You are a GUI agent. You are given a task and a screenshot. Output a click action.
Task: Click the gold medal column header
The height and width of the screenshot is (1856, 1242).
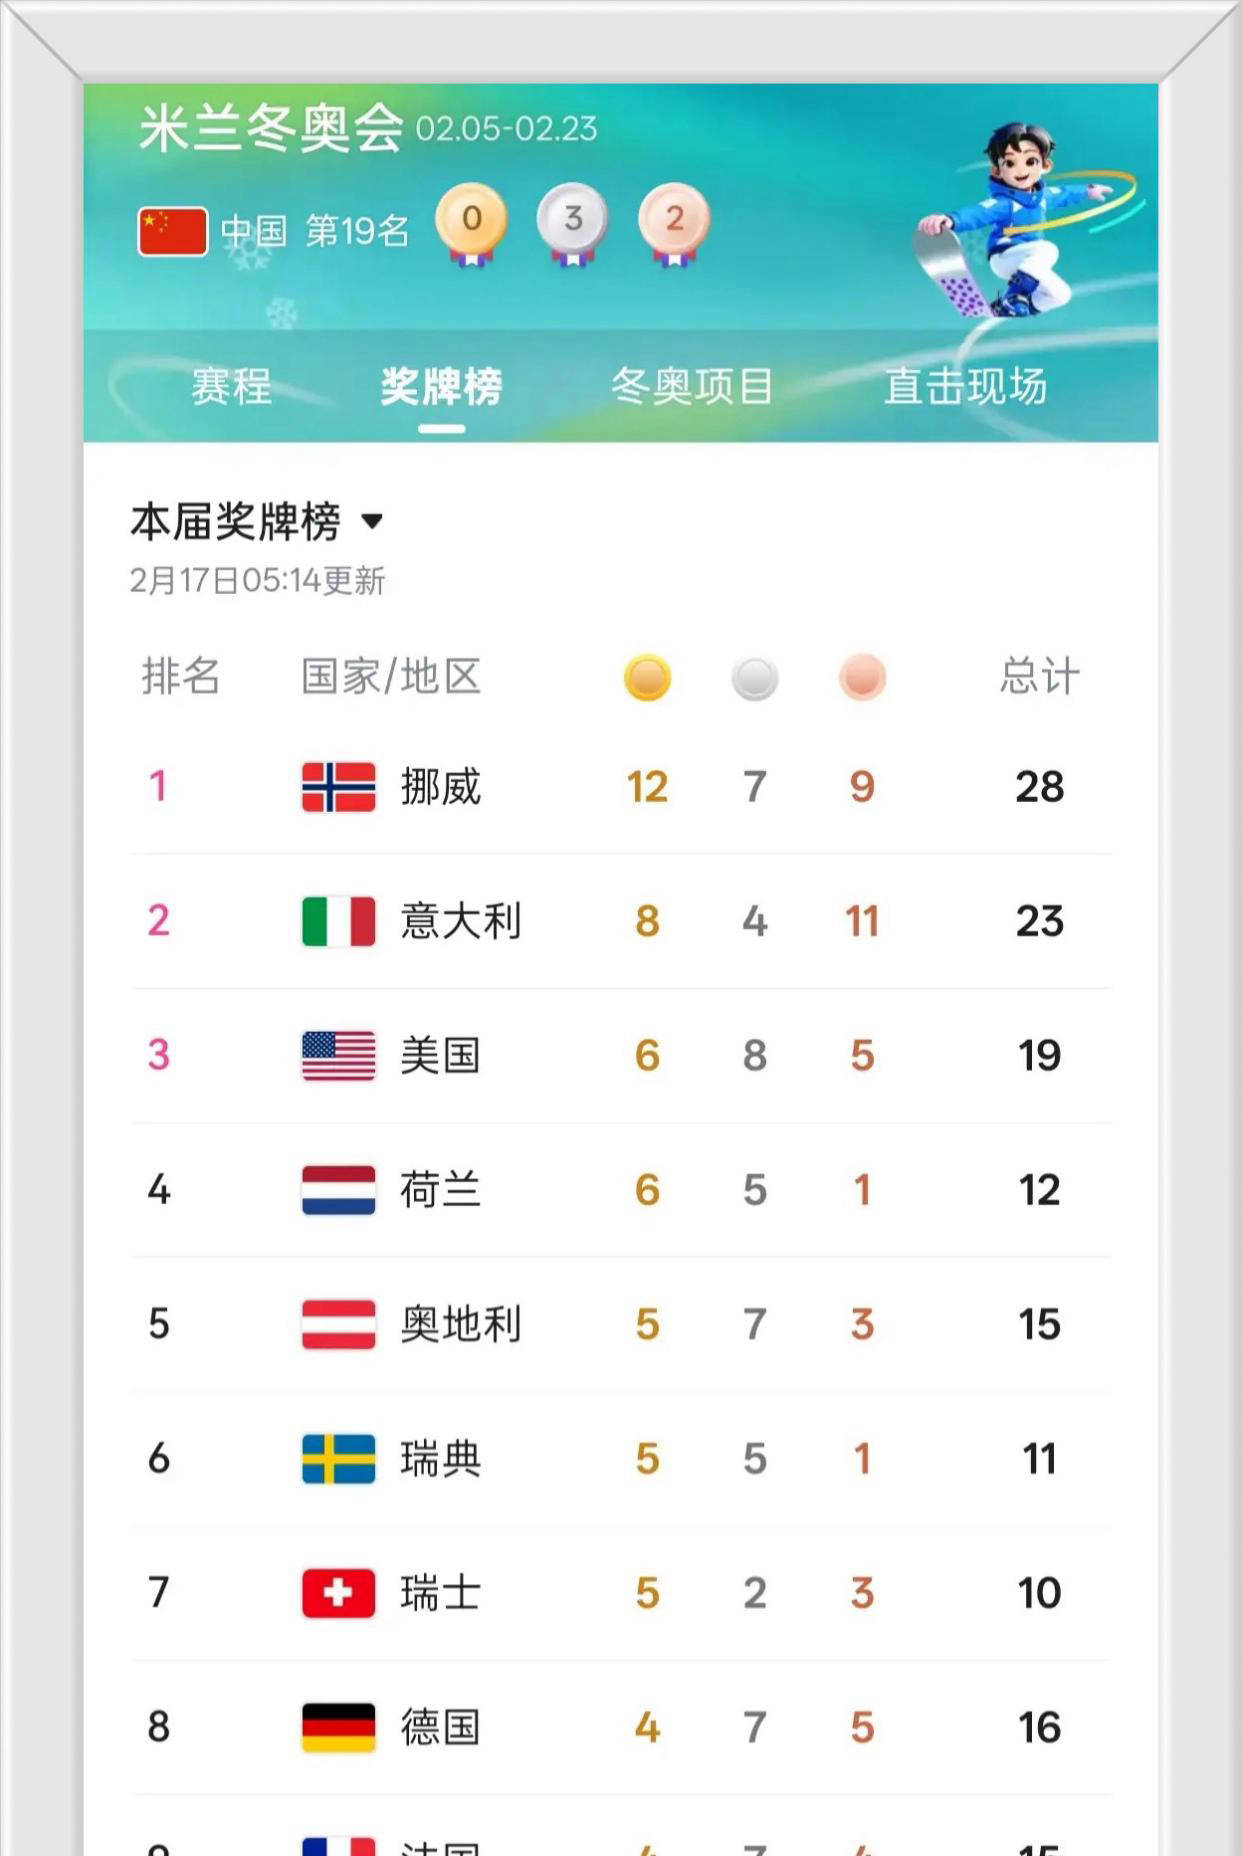pos(647,678)
